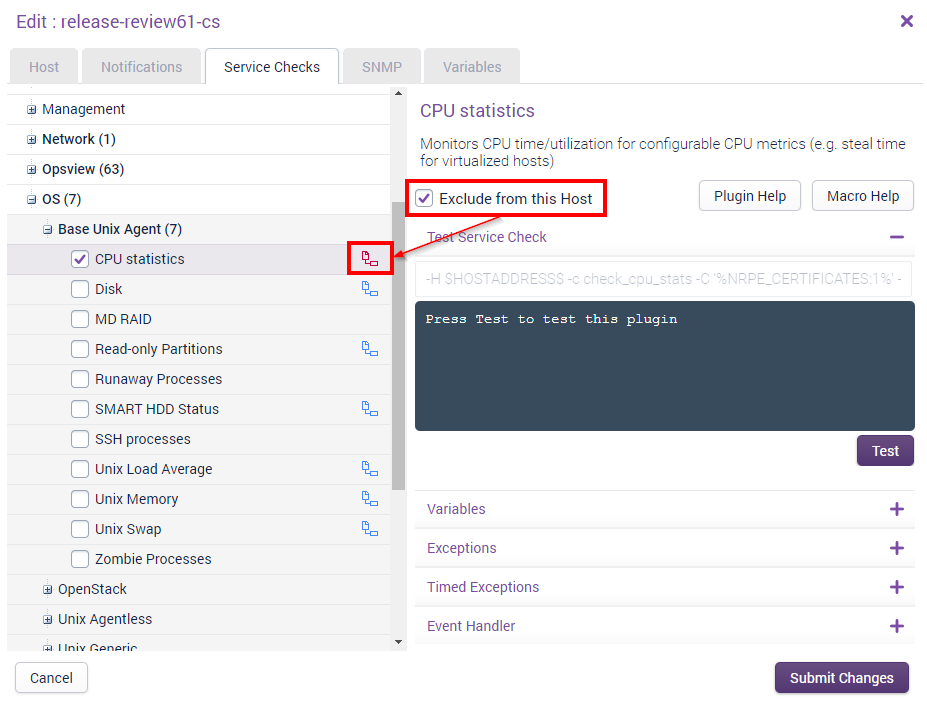Click the template icon beside Unix Memory
Screen dimensions: 927x706
[370, 499]
